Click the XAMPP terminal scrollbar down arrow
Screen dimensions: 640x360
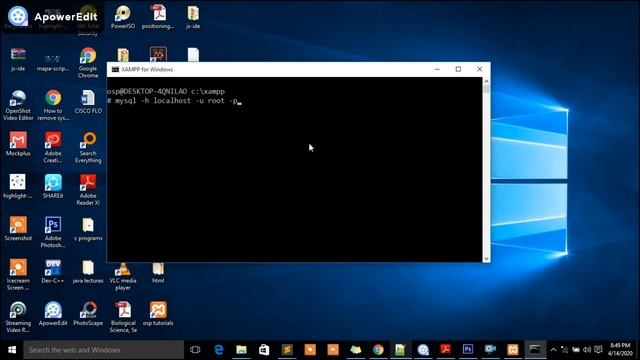[x=486, y=258]
